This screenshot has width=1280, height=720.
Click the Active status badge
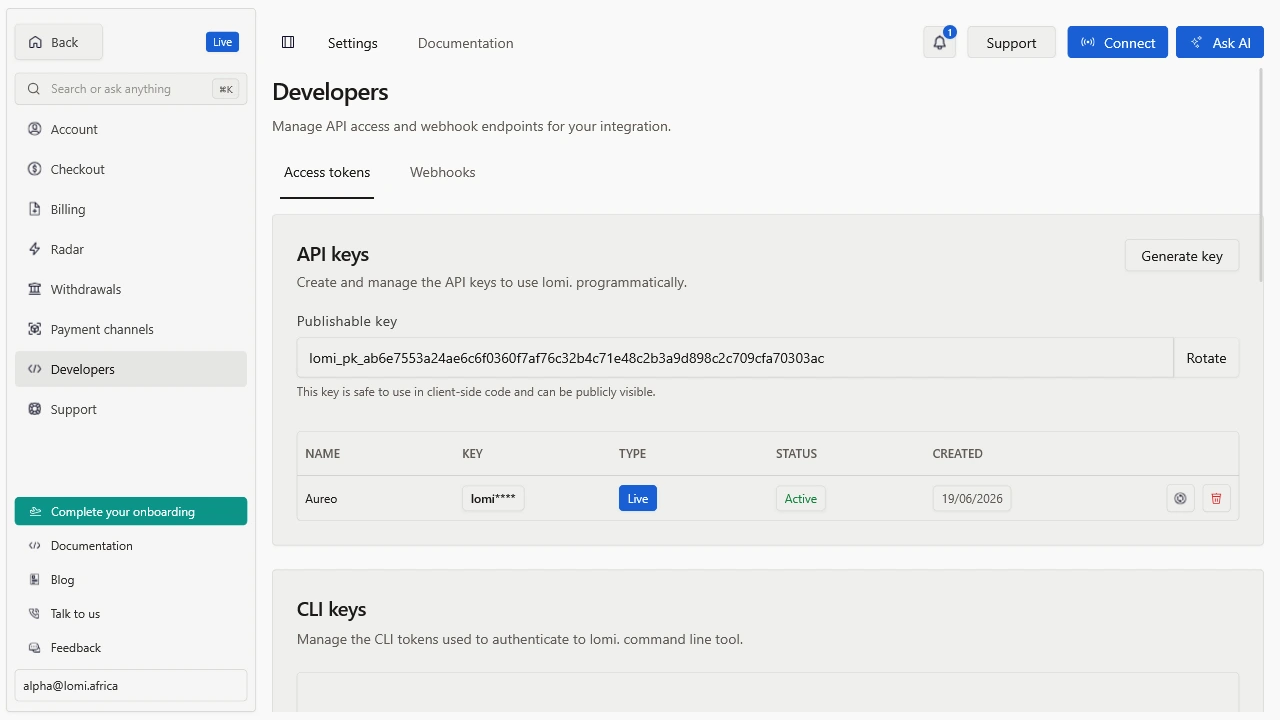(801, 498)
